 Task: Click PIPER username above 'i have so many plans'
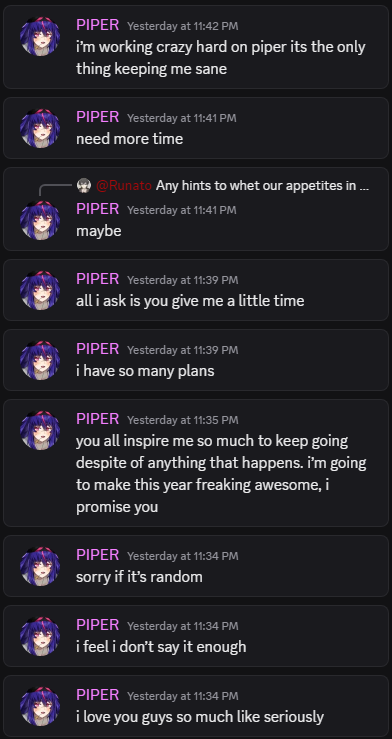[x=98, y=349]
